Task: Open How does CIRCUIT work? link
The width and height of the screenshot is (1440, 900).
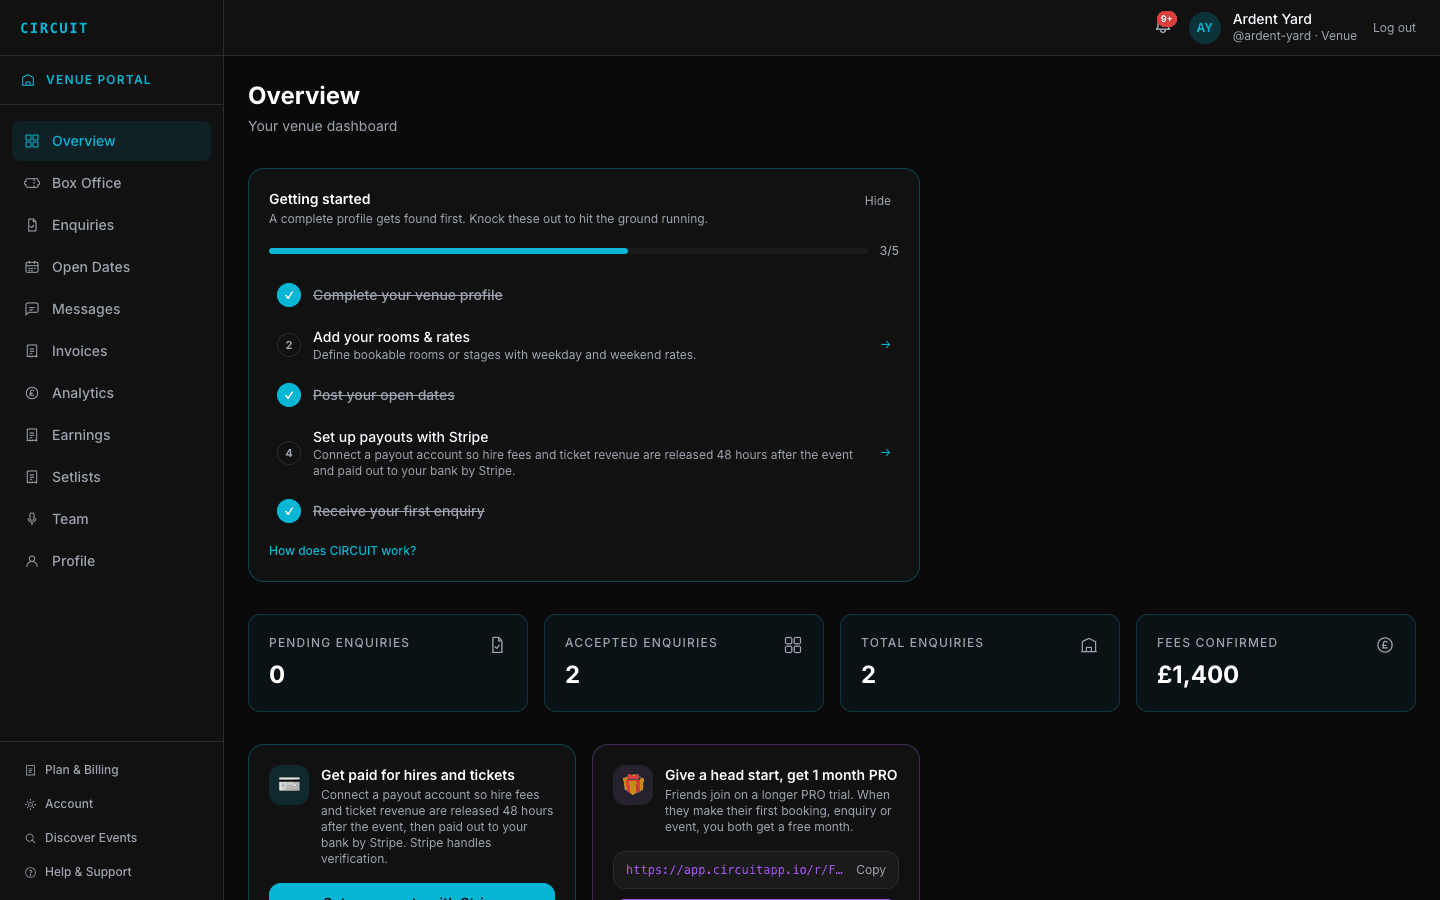Action: pyautogui.click(x=342, y=551)
